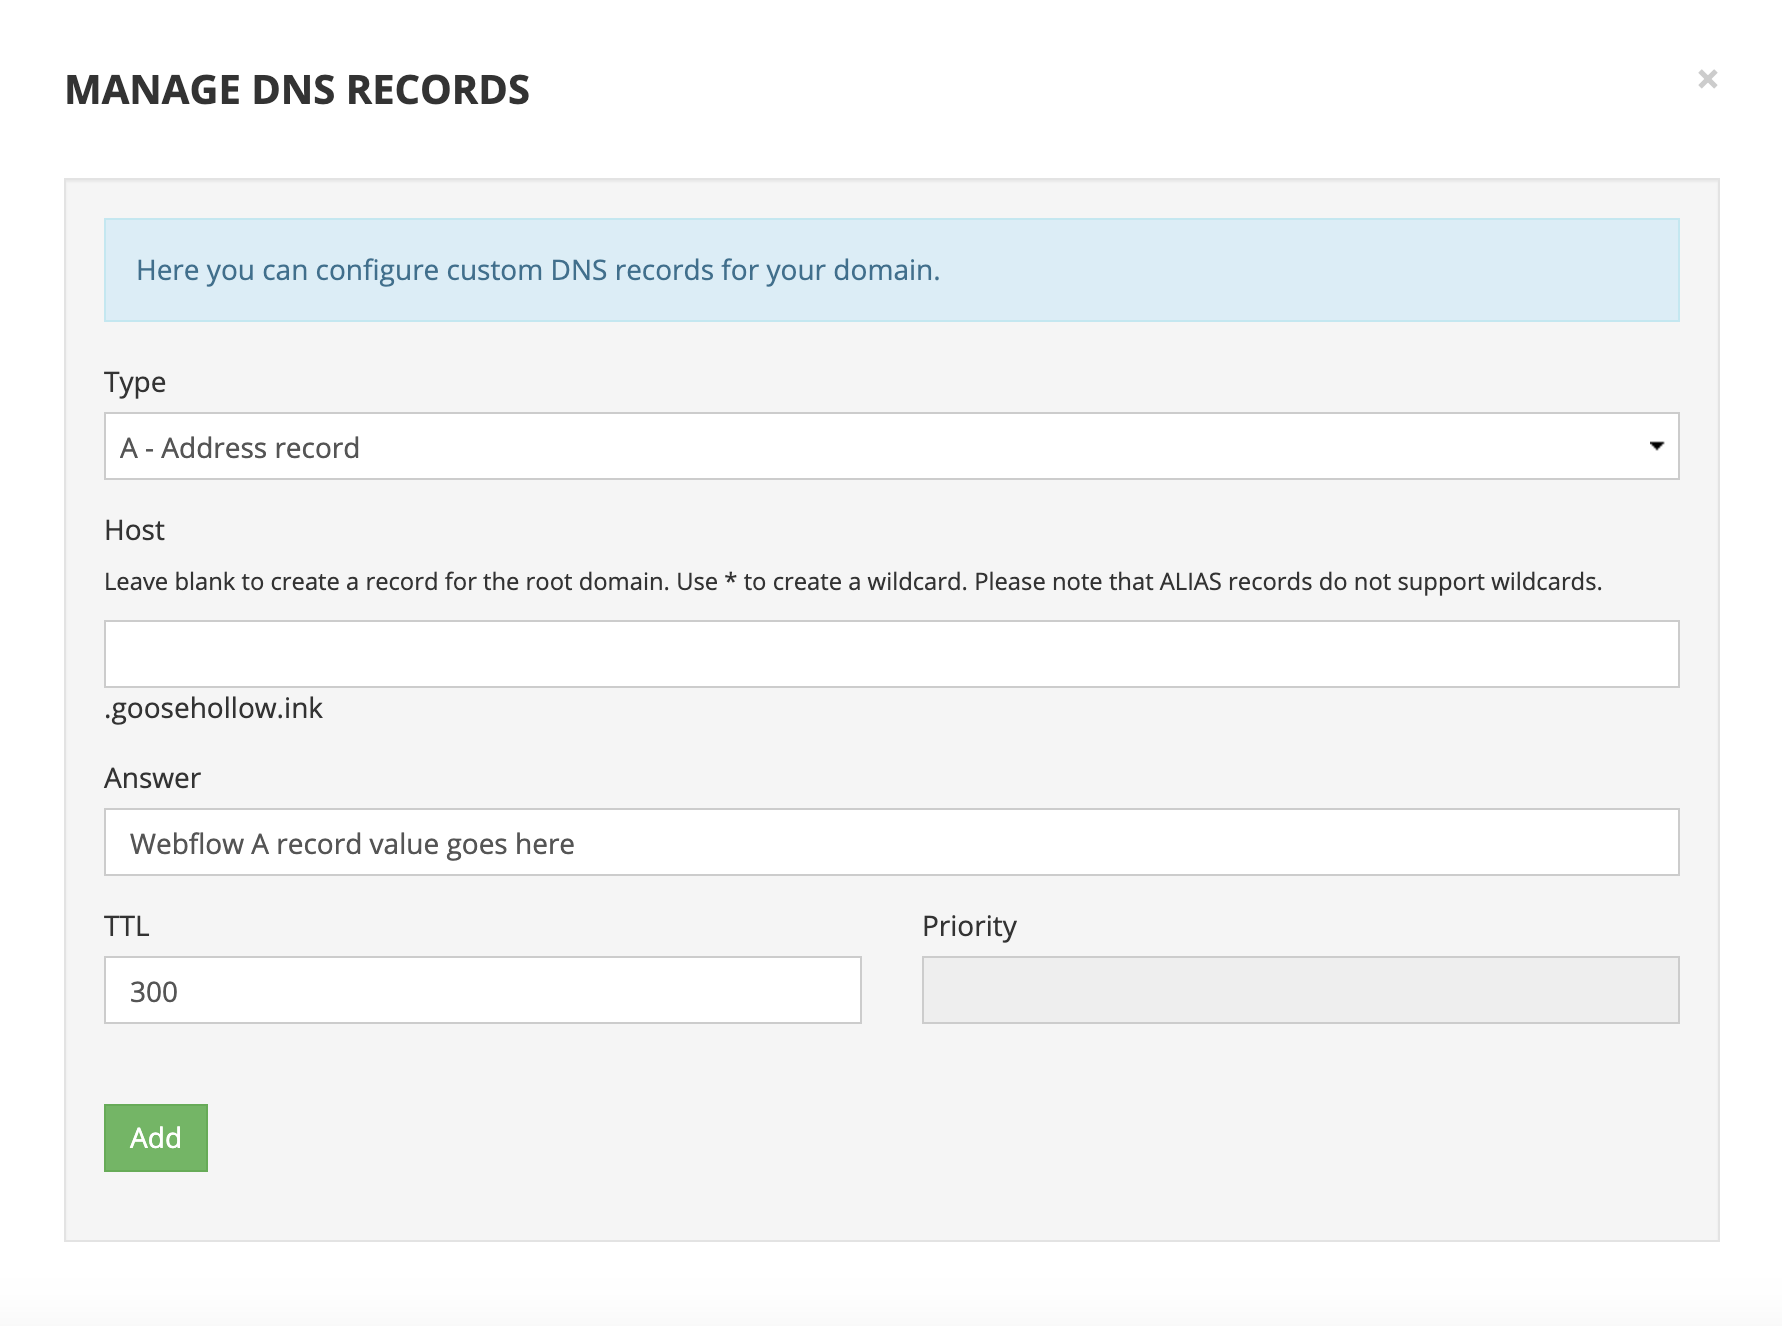Click the 'TTL' field label
This screenshot has height=1326, width=1782.
point(127,926)
